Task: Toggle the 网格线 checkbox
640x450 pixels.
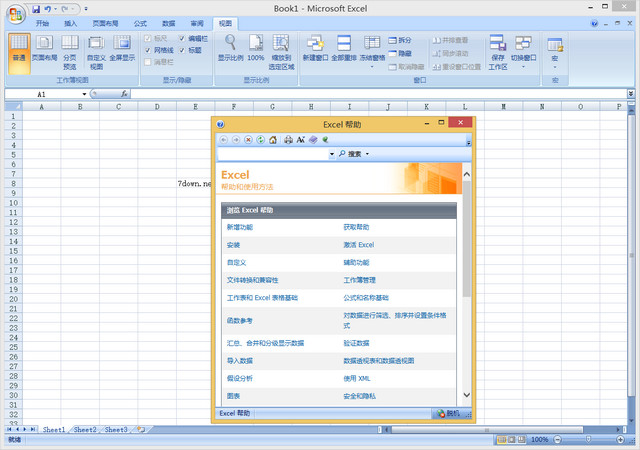Action: [x=148, y=49]
